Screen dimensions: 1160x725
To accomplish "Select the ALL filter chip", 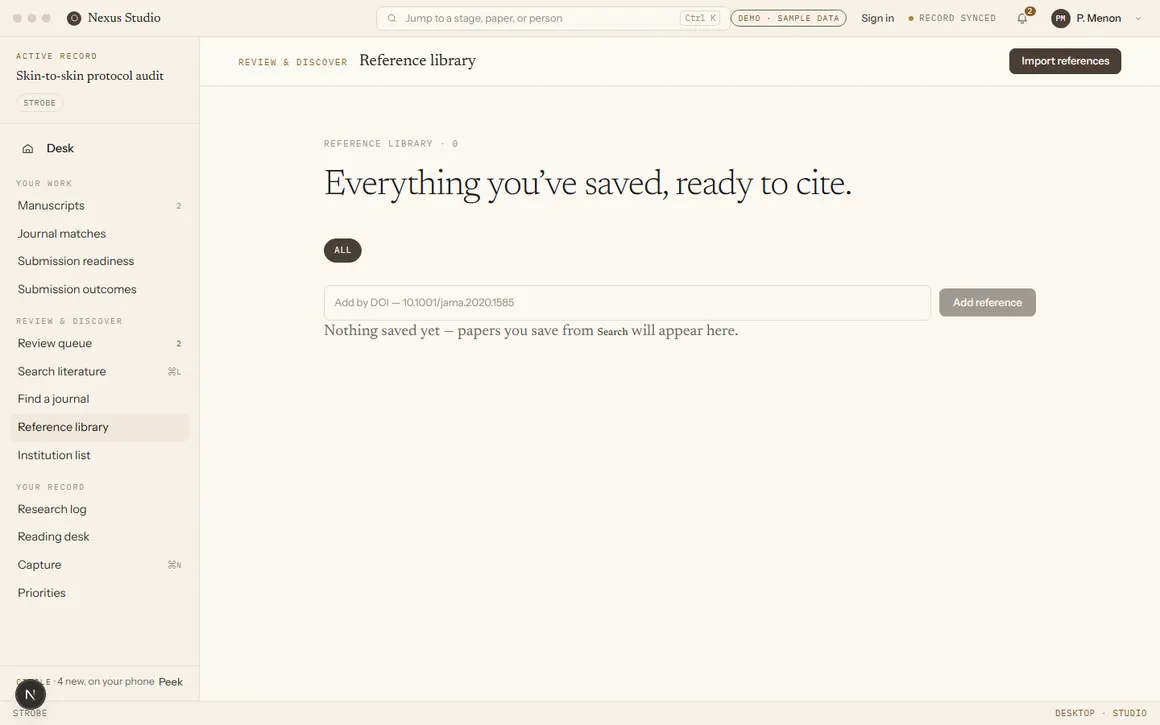I will [343, 250].
